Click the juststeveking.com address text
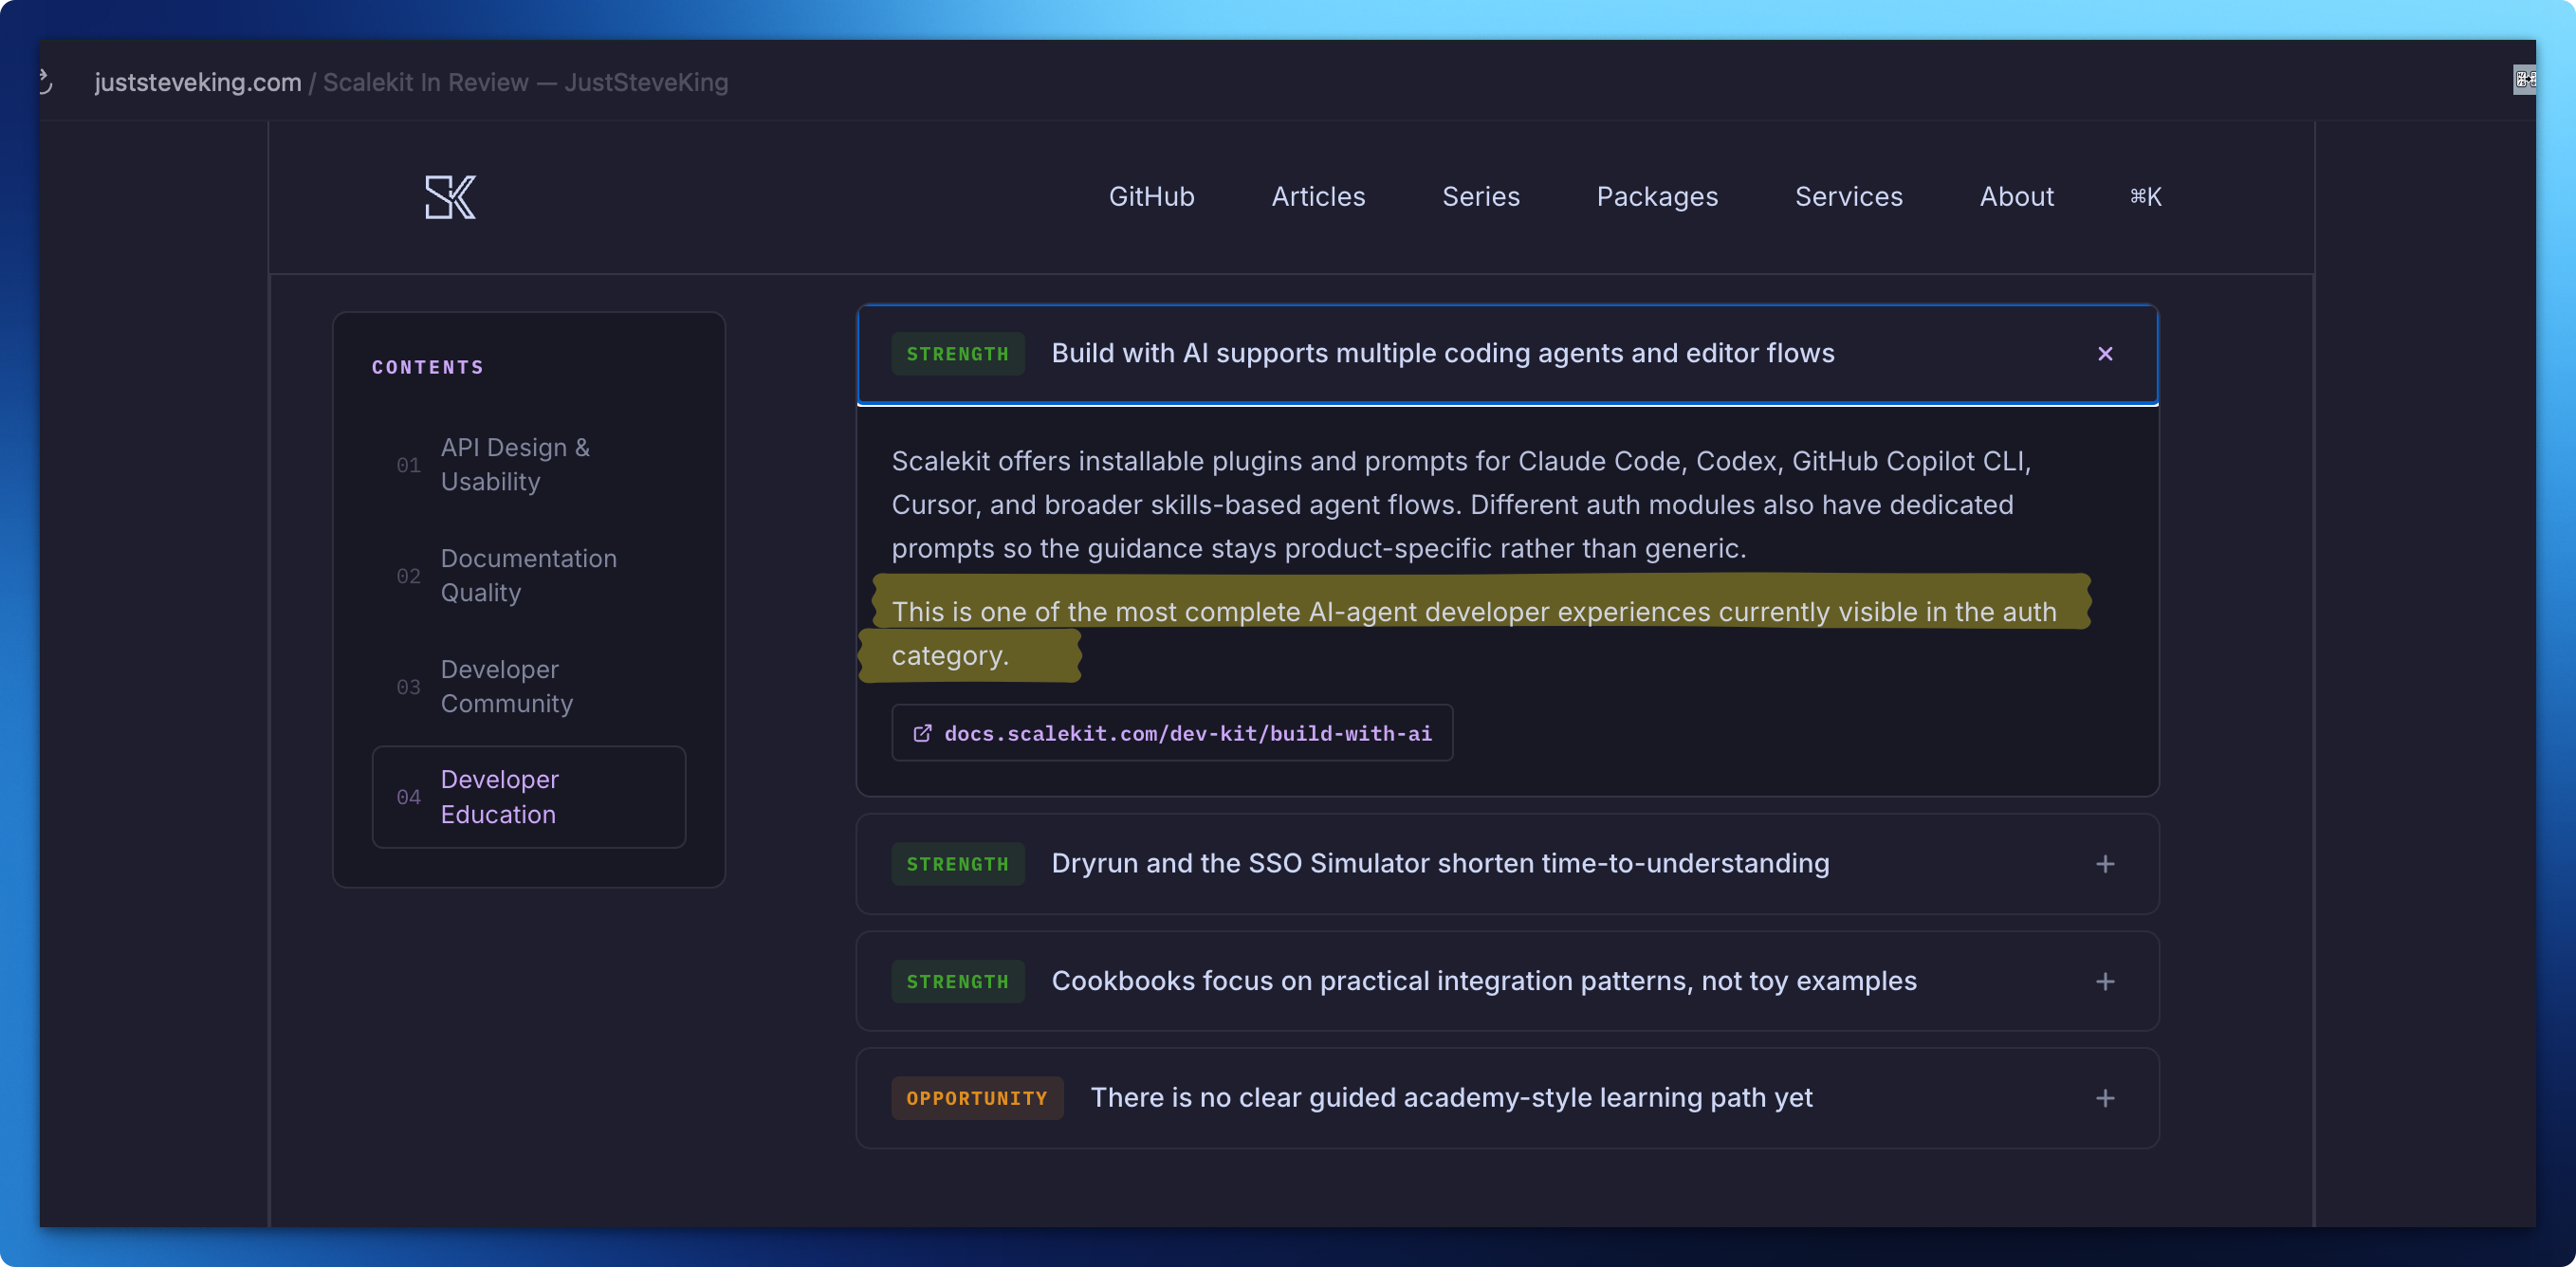The width and height of the screenshot is (2576, 1267). click(198, 82)
